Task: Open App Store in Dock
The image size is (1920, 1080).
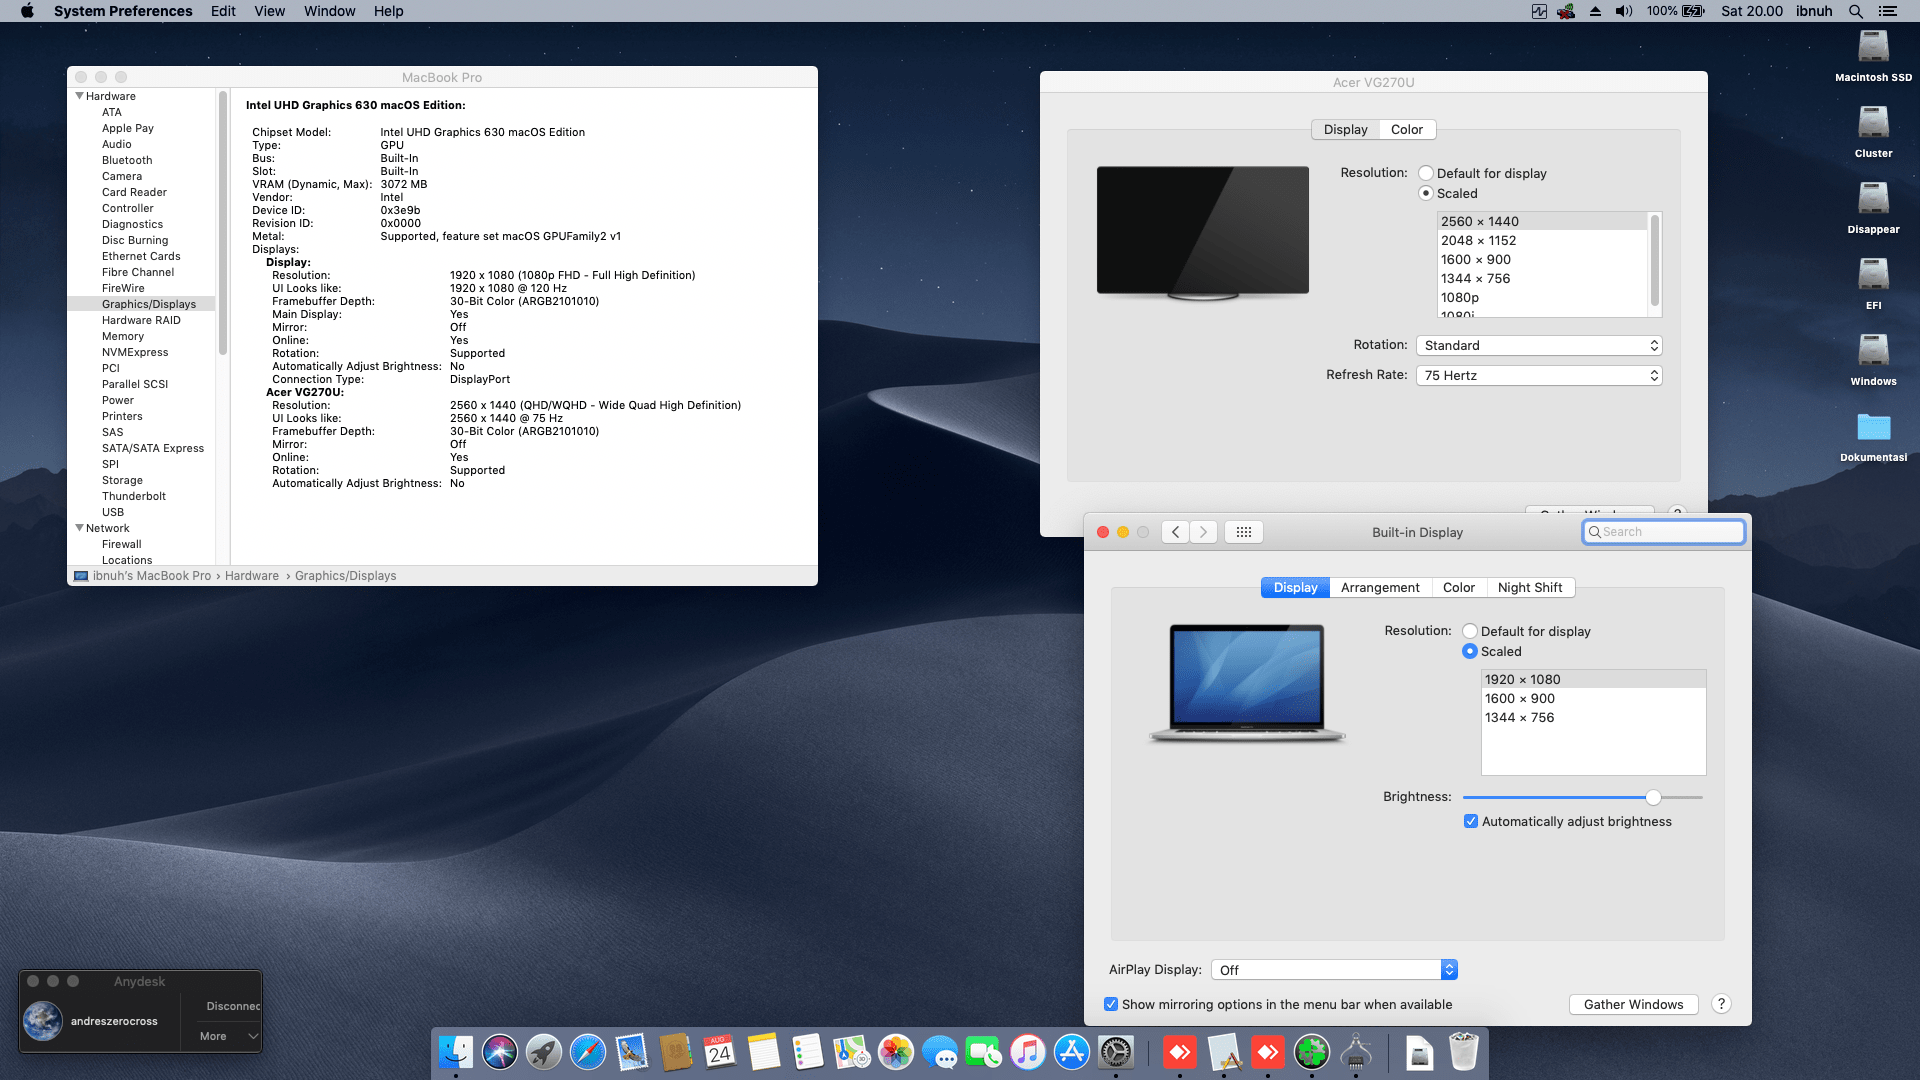Action: [1072, 1052]
